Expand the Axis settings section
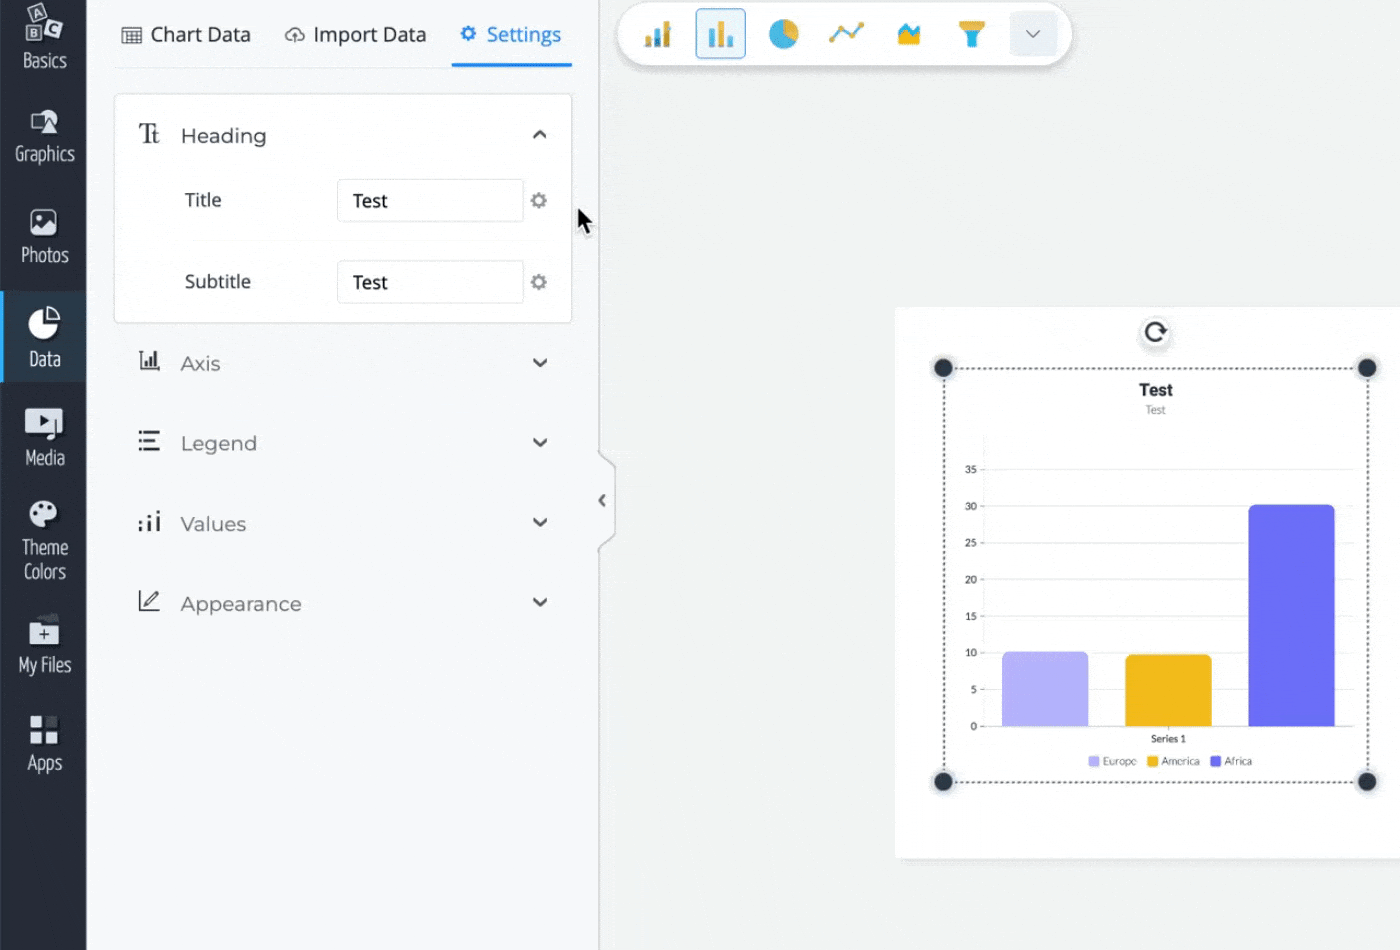The width and height of the screenshot is (1400, 950). (342, 363)
